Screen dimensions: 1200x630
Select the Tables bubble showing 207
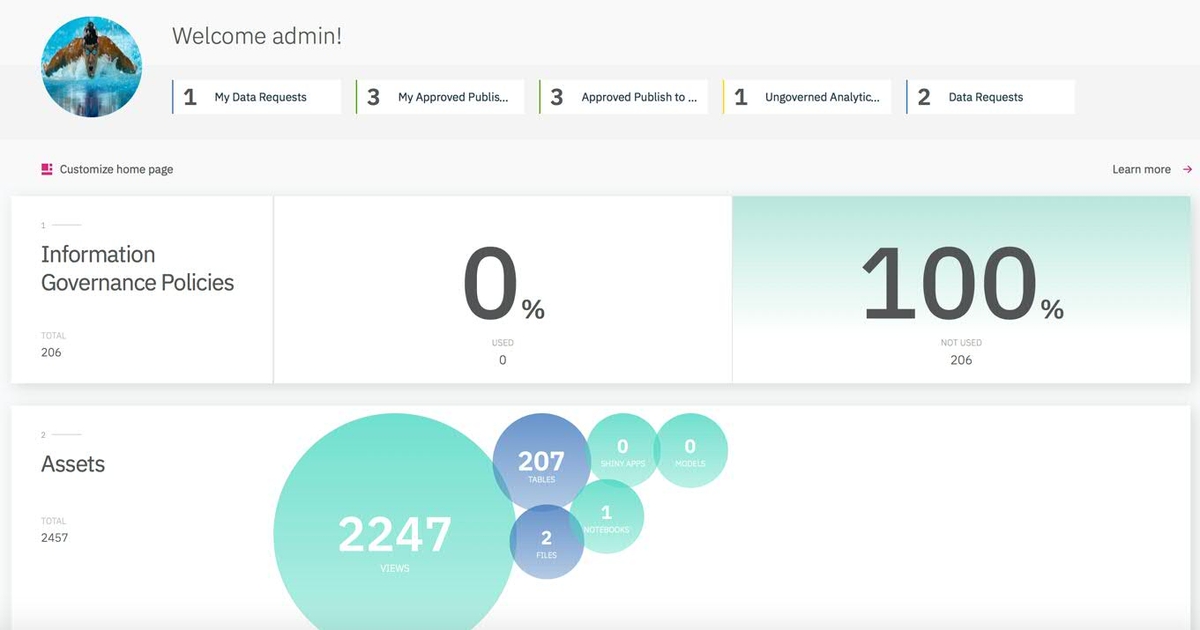(x=540, y=462)
